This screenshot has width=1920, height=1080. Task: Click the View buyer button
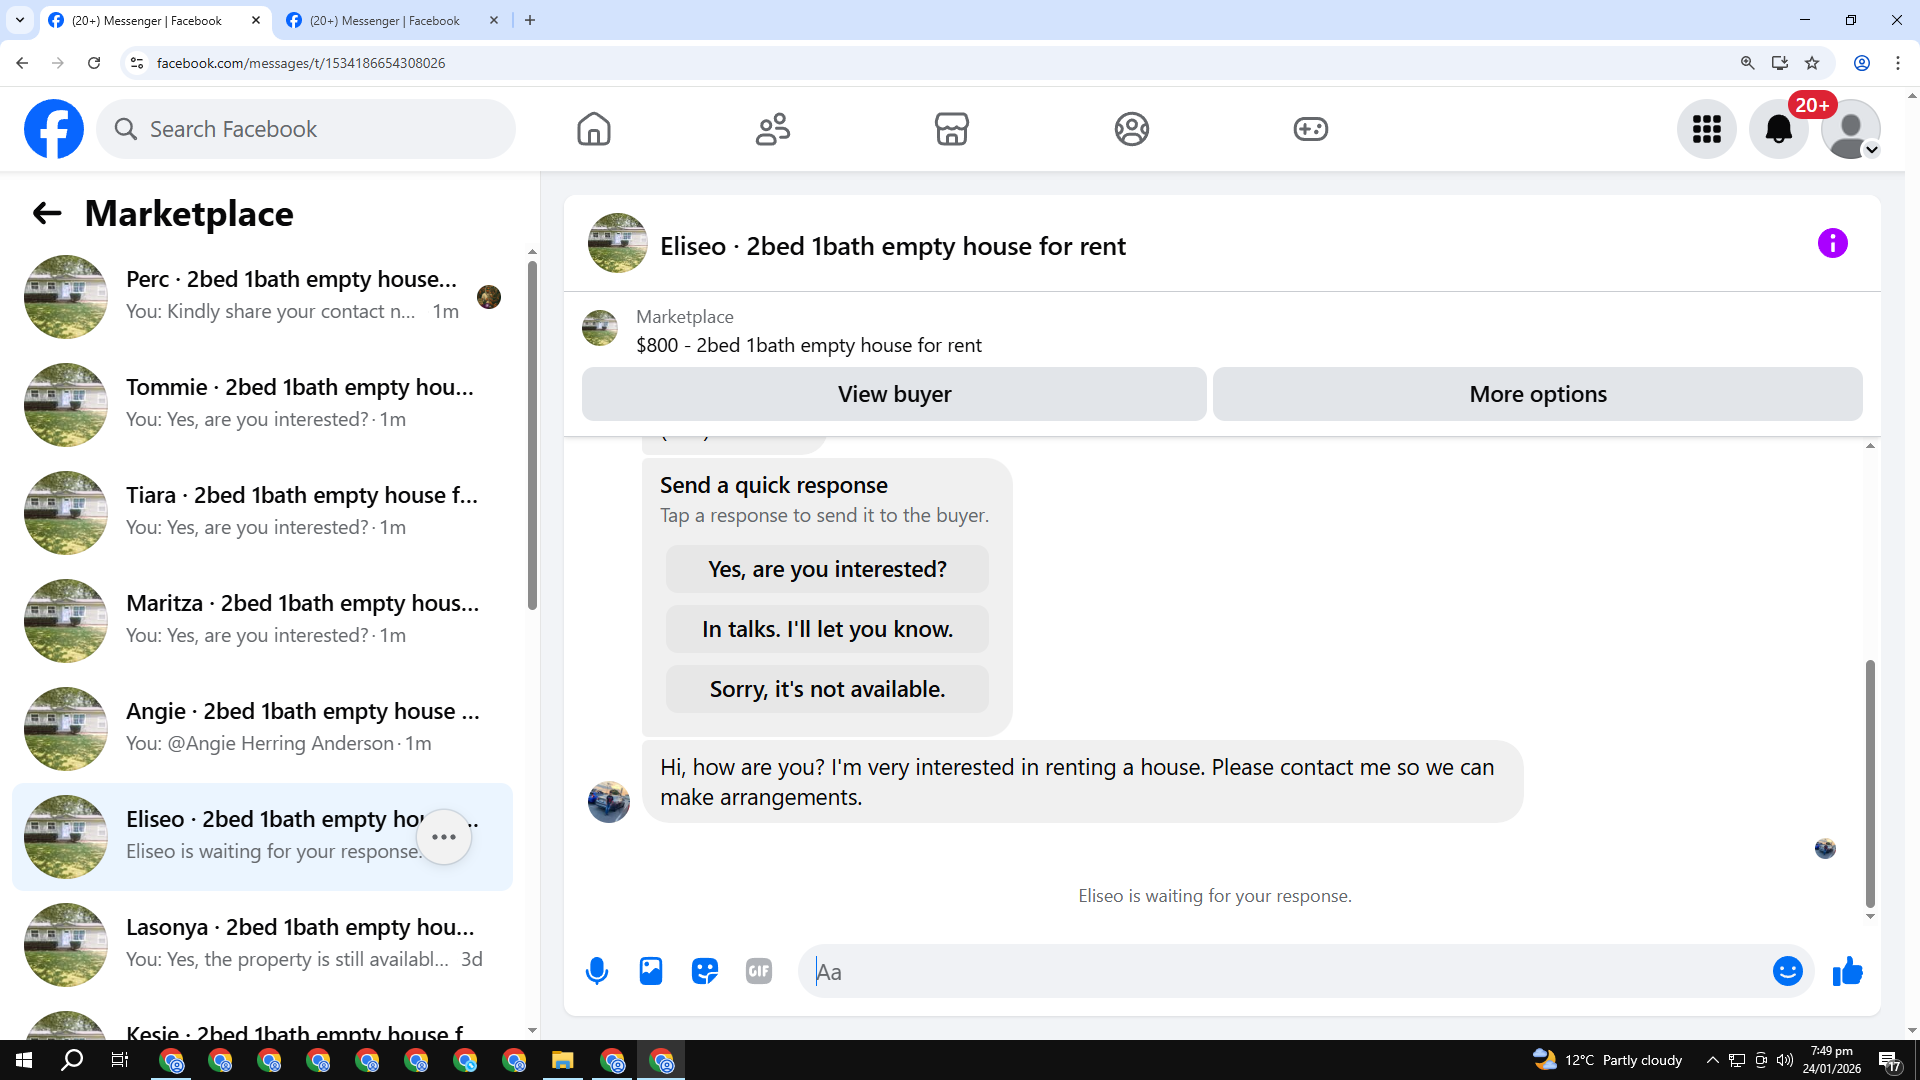pos(894,394)
